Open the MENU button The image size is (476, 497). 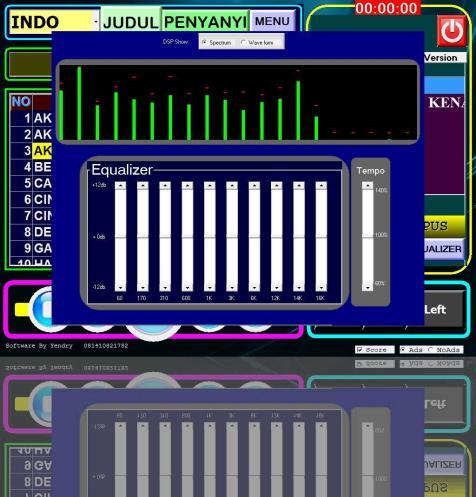click(x=272, y=21)
